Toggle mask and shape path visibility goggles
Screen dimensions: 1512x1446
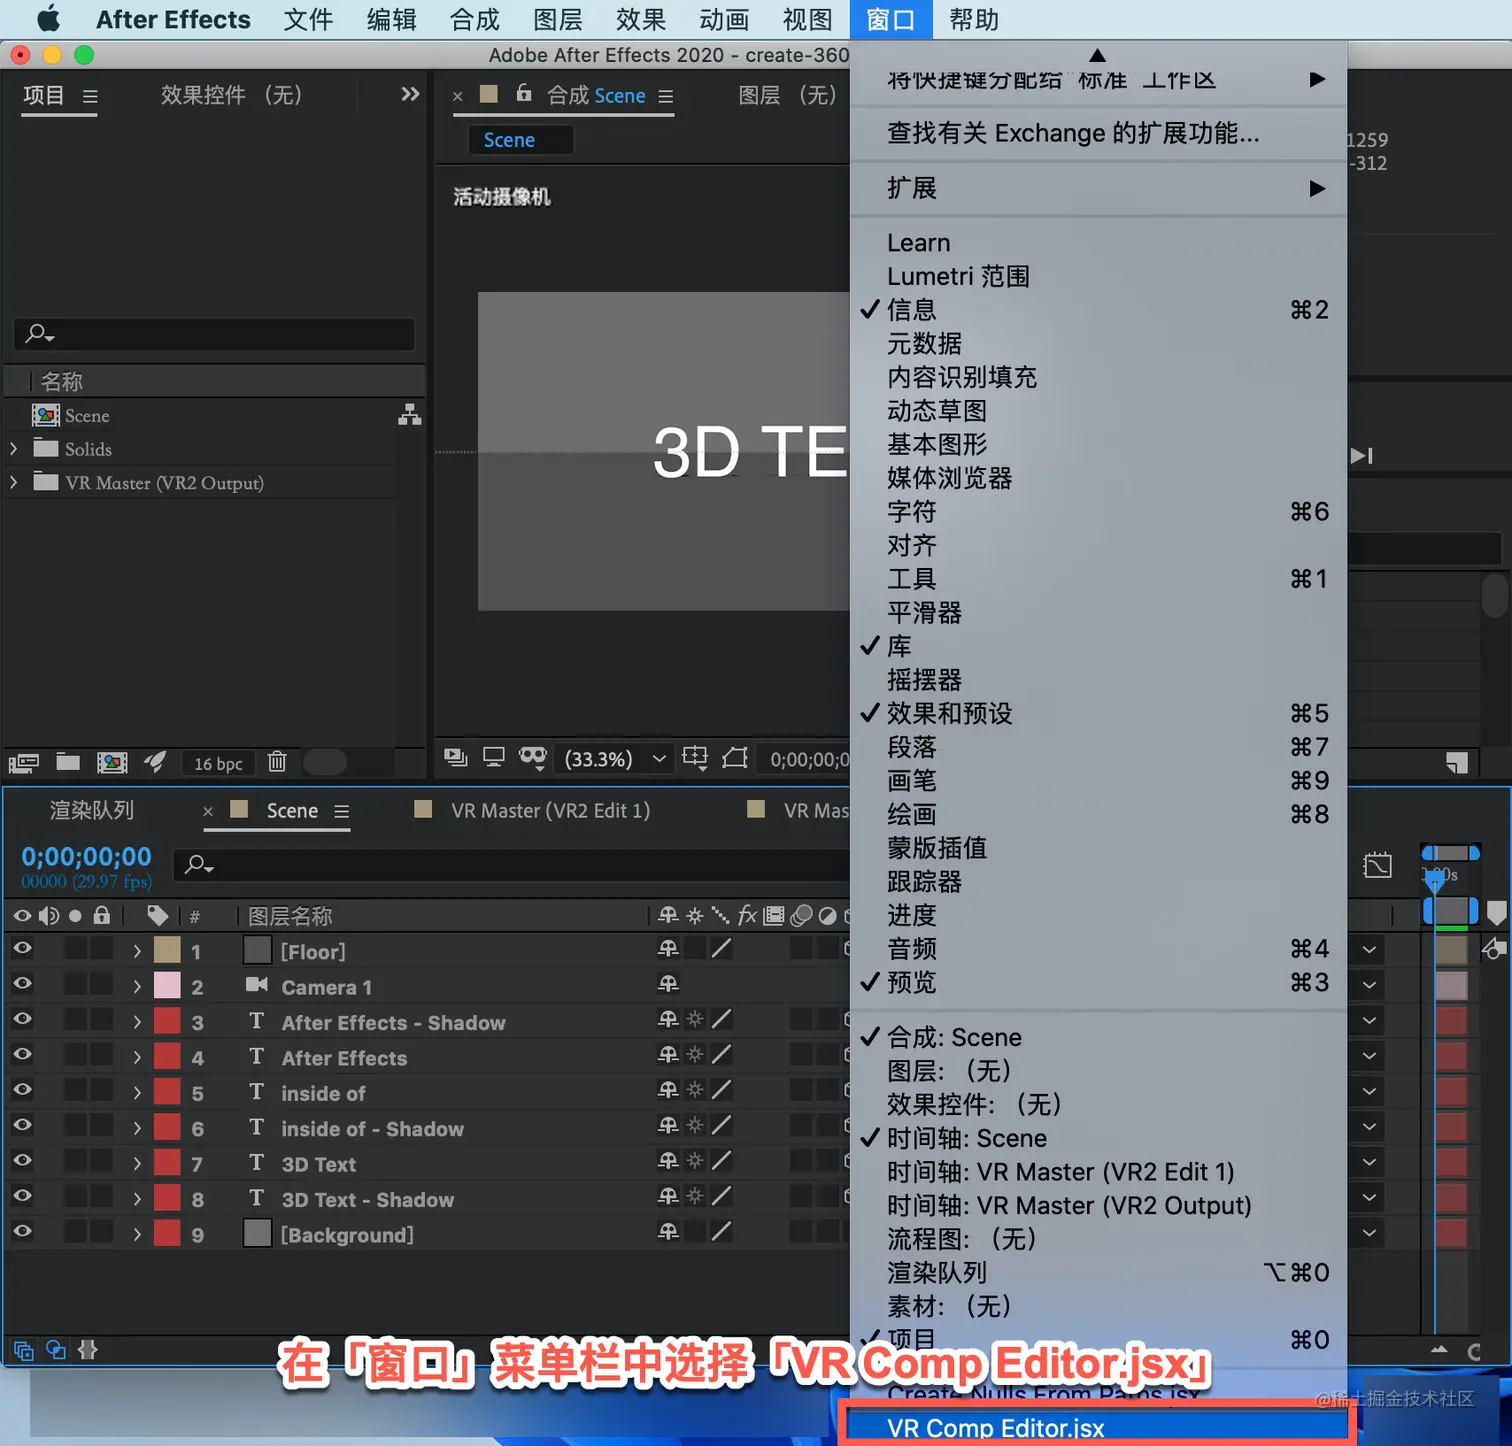pyautogui.click(x=533, y=758)
